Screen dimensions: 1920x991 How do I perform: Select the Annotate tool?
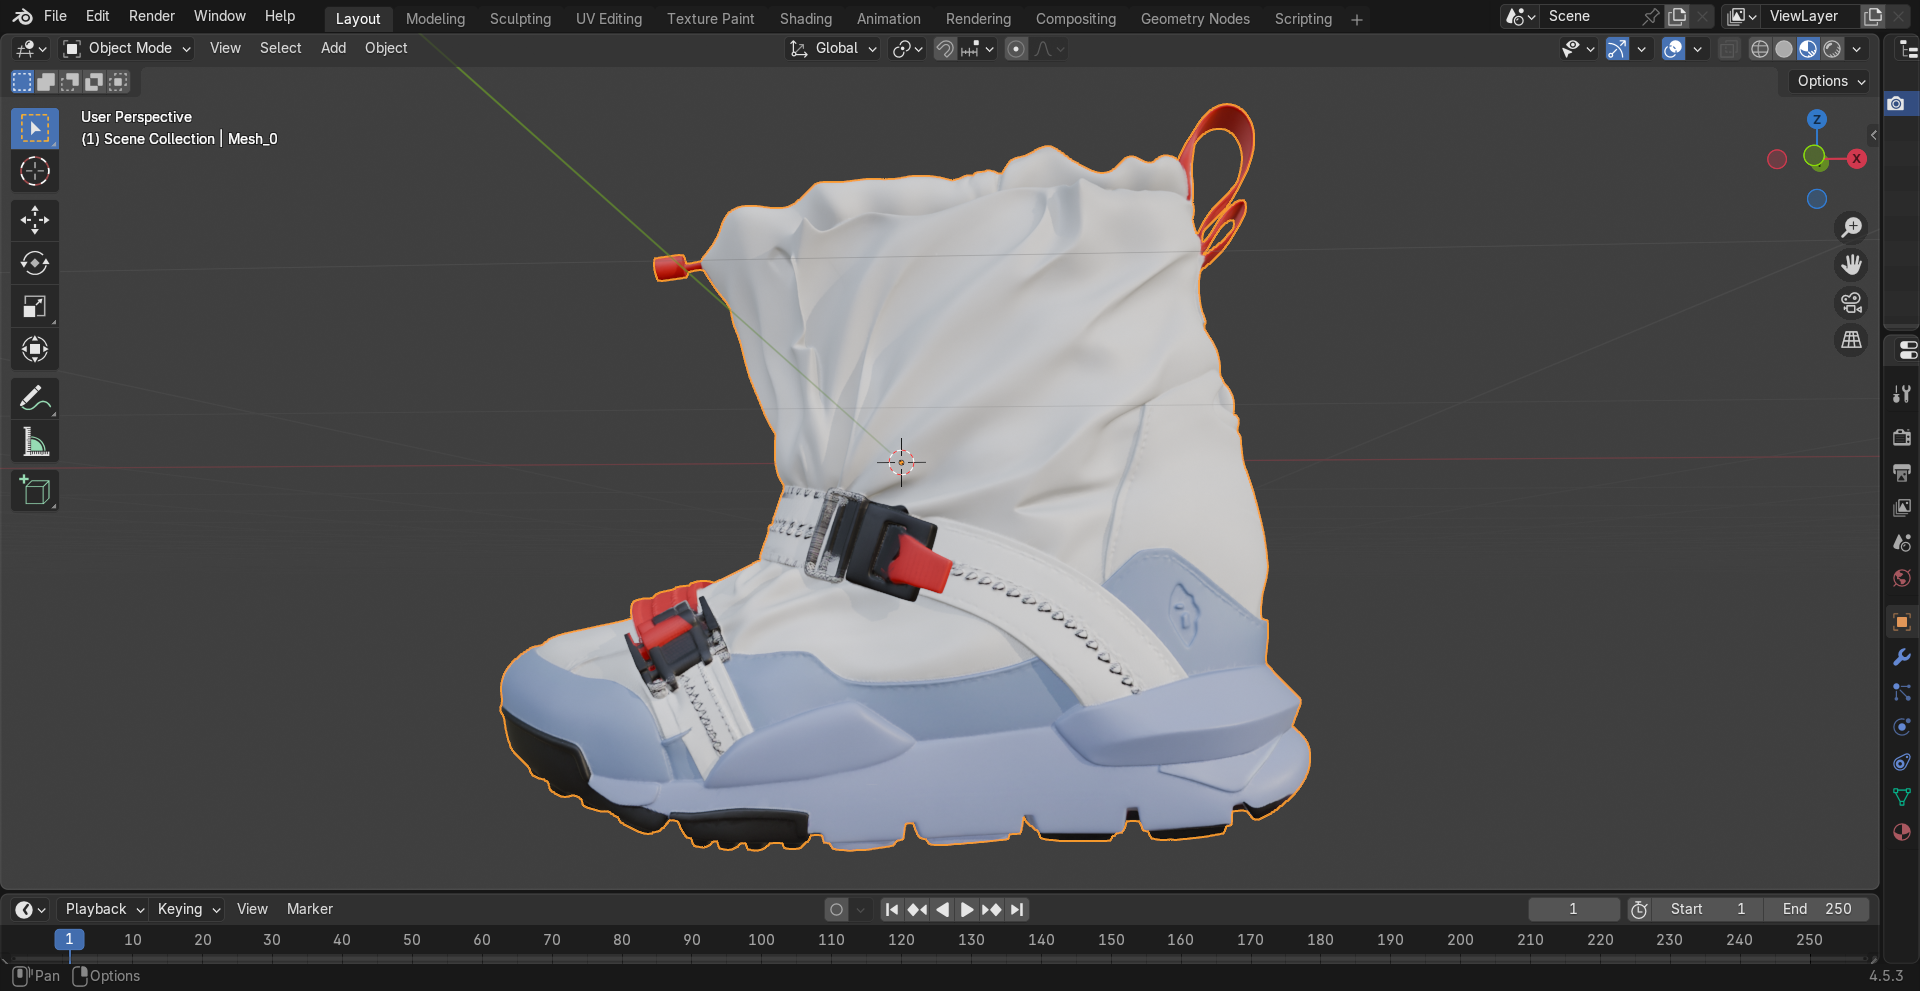coord(34,397)
